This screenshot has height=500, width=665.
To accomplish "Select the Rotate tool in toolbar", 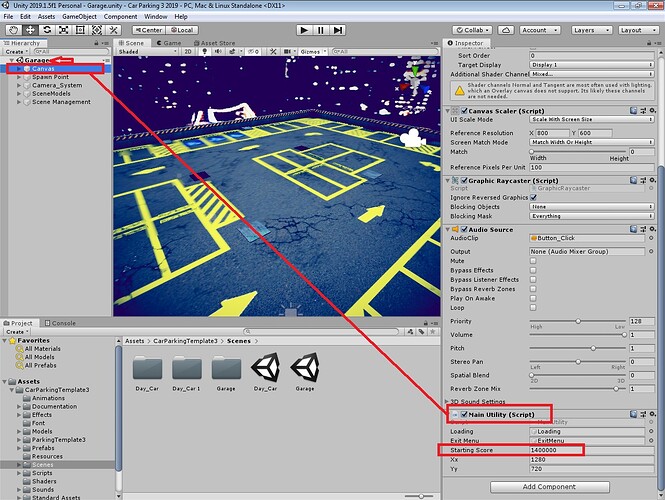I will 47,30.
